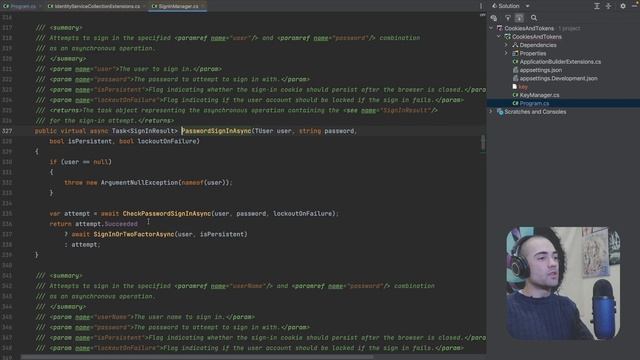Click the json file icon beside appsettings.json
The image size is (640, 360).
tap(515, 70)
